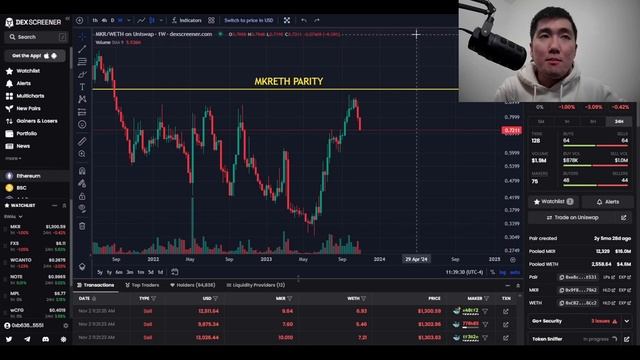Viewport: 640px width, 360px height.
Task: Open the go to date calendar icon
Action: point(175,272)
